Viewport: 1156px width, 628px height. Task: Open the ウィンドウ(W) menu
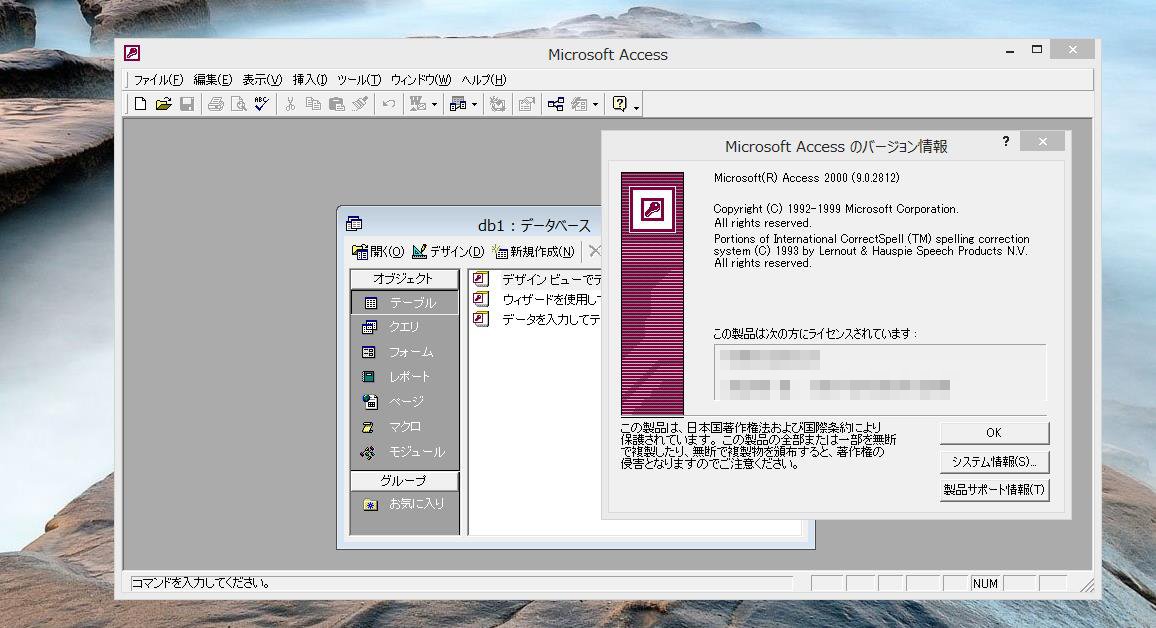point(421,80)
